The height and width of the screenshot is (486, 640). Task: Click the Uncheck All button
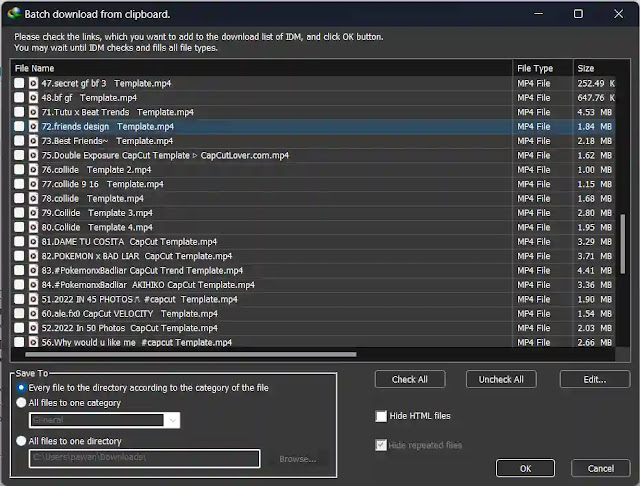(501, 379)
